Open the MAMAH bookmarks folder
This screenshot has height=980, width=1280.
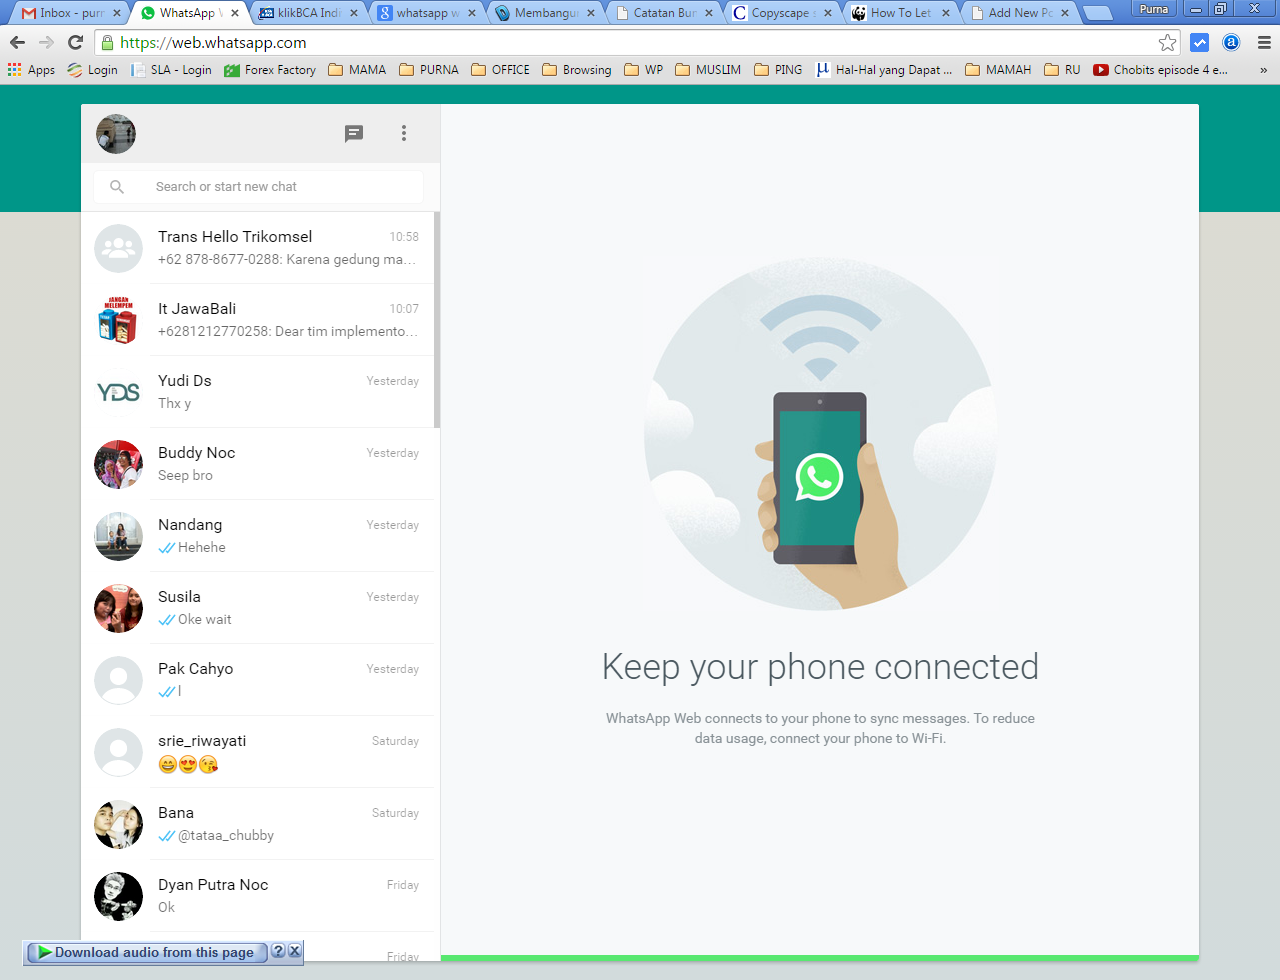point(998,70)
